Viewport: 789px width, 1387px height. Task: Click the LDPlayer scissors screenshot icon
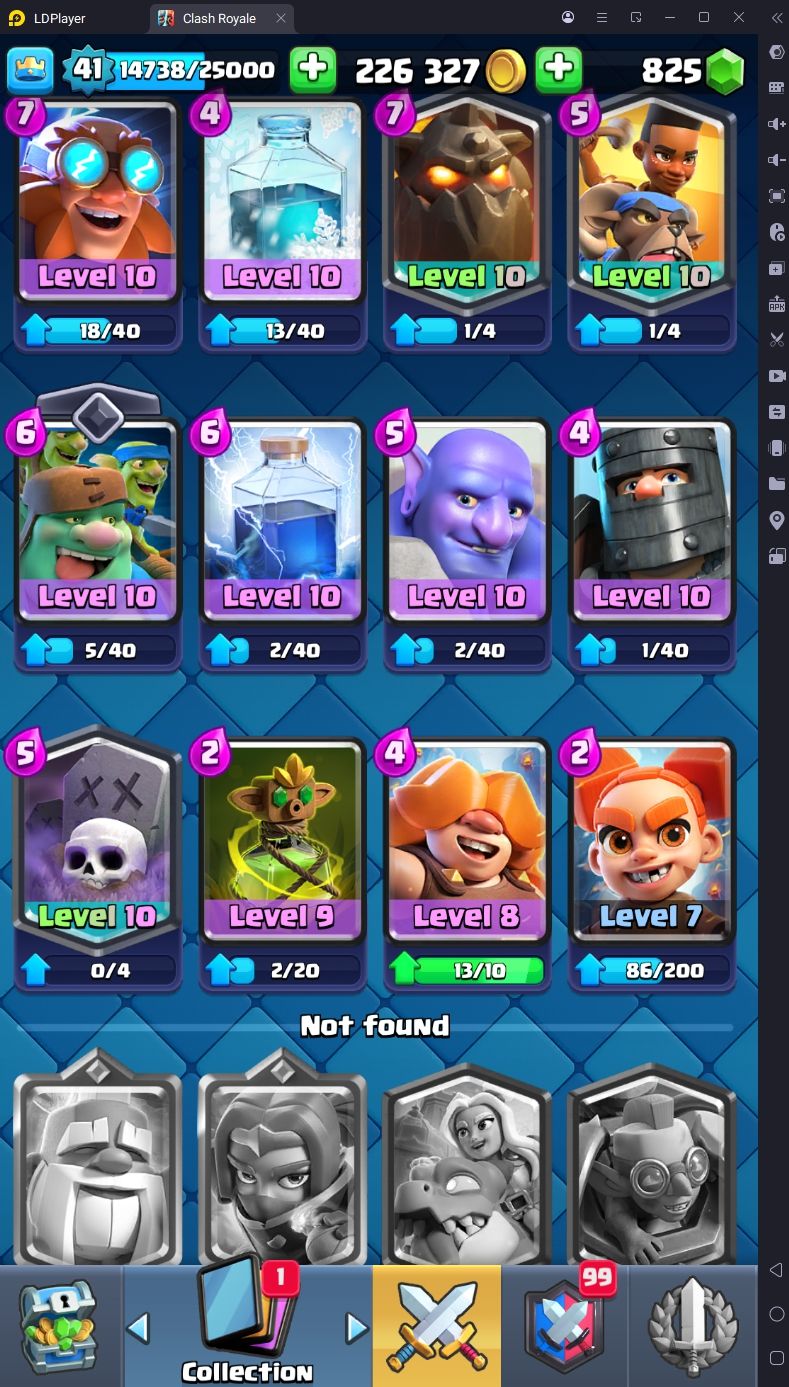(776, 340)
